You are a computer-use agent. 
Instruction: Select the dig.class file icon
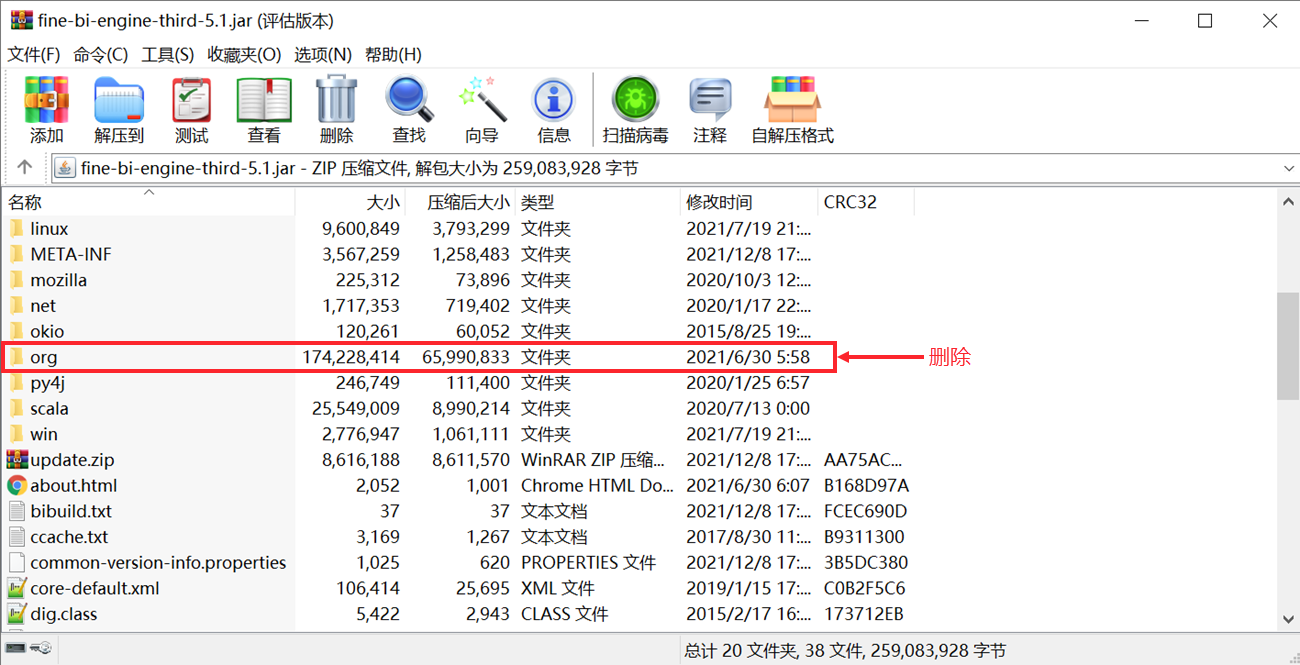point(17,614)
